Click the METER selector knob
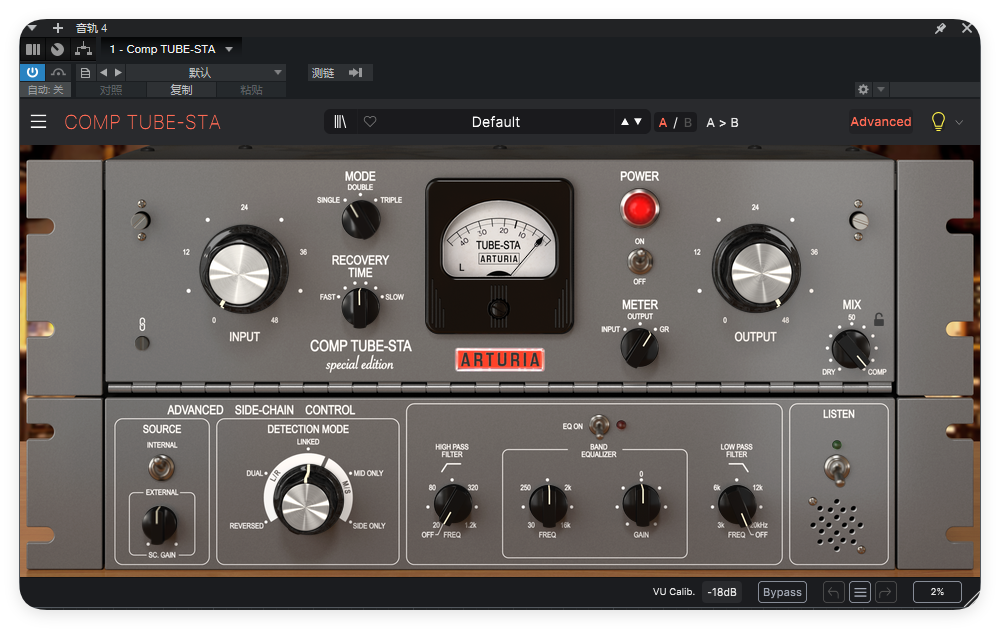 point(640,348)
